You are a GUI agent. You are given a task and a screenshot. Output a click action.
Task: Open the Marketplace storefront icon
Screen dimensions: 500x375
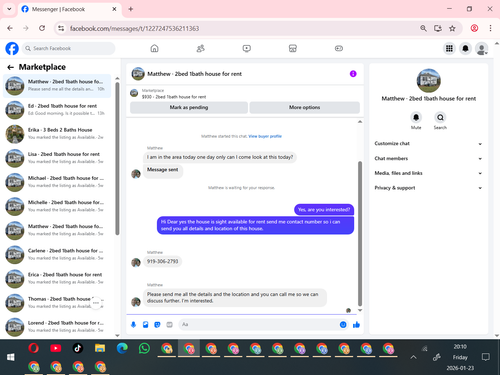tap(292, 48)
